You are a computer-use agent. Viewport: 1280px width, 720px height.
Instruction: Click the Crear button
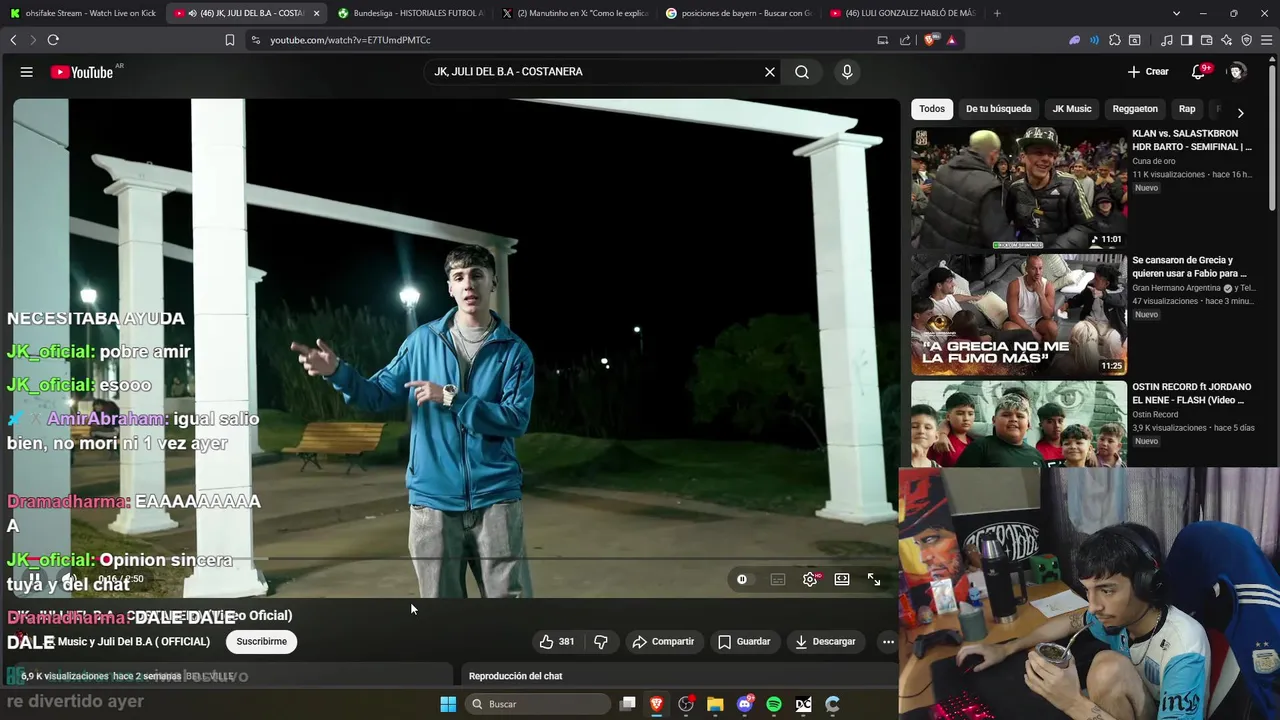[1148, 72]
